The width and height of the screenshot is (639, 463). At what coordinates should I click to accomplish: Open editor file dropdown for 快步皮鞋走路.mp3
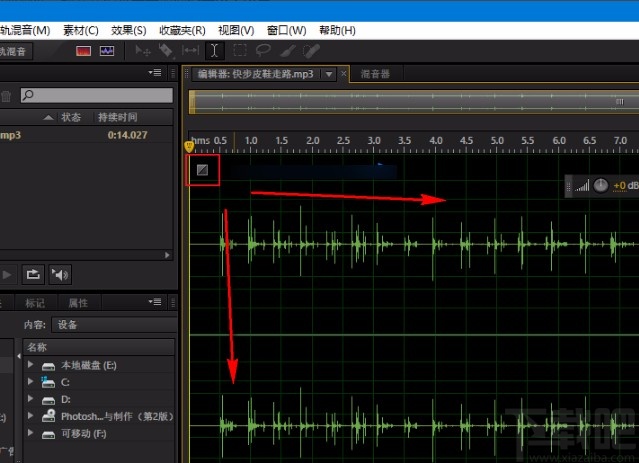[329, 74]
